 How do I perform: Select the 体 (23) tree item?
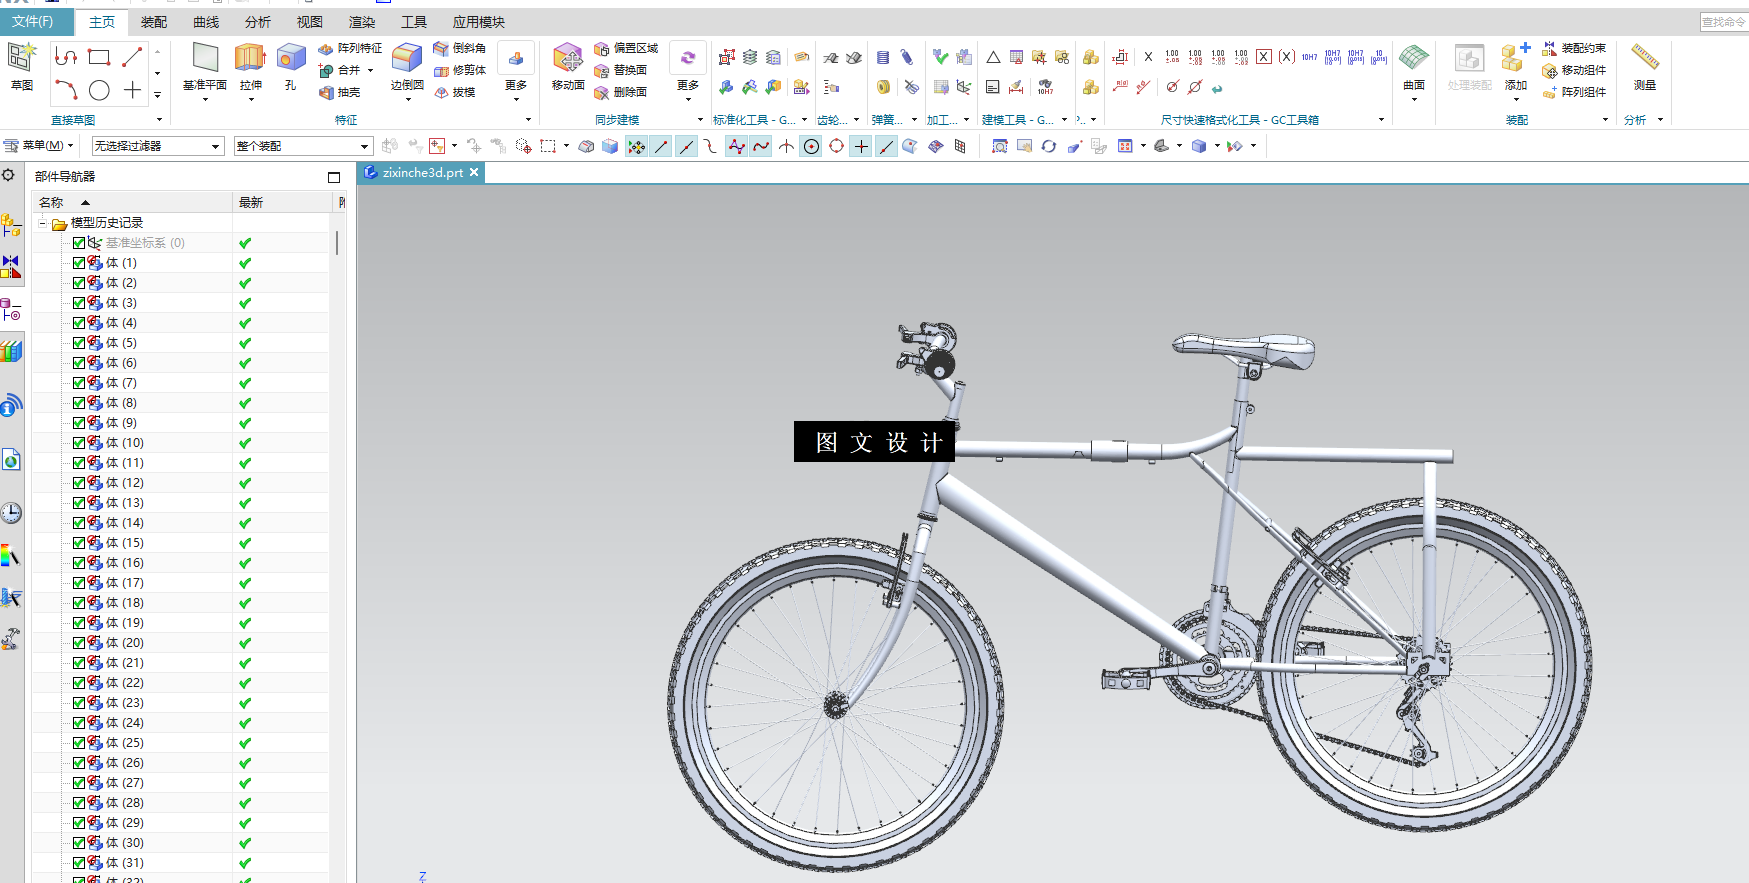(125, 703)
